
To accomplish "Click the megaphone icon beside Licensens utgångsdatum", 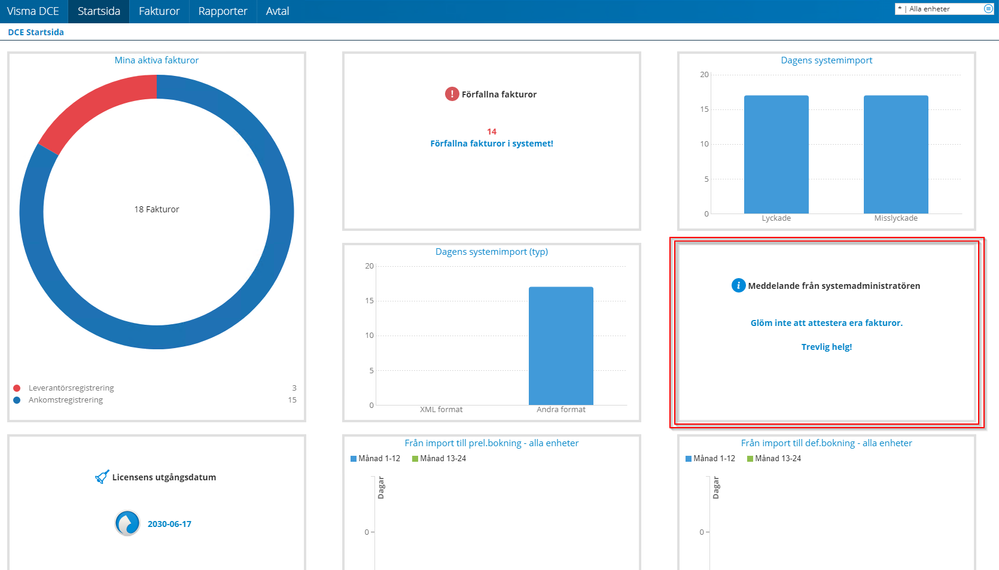I will pyautogui.click(x=102, y=476).
